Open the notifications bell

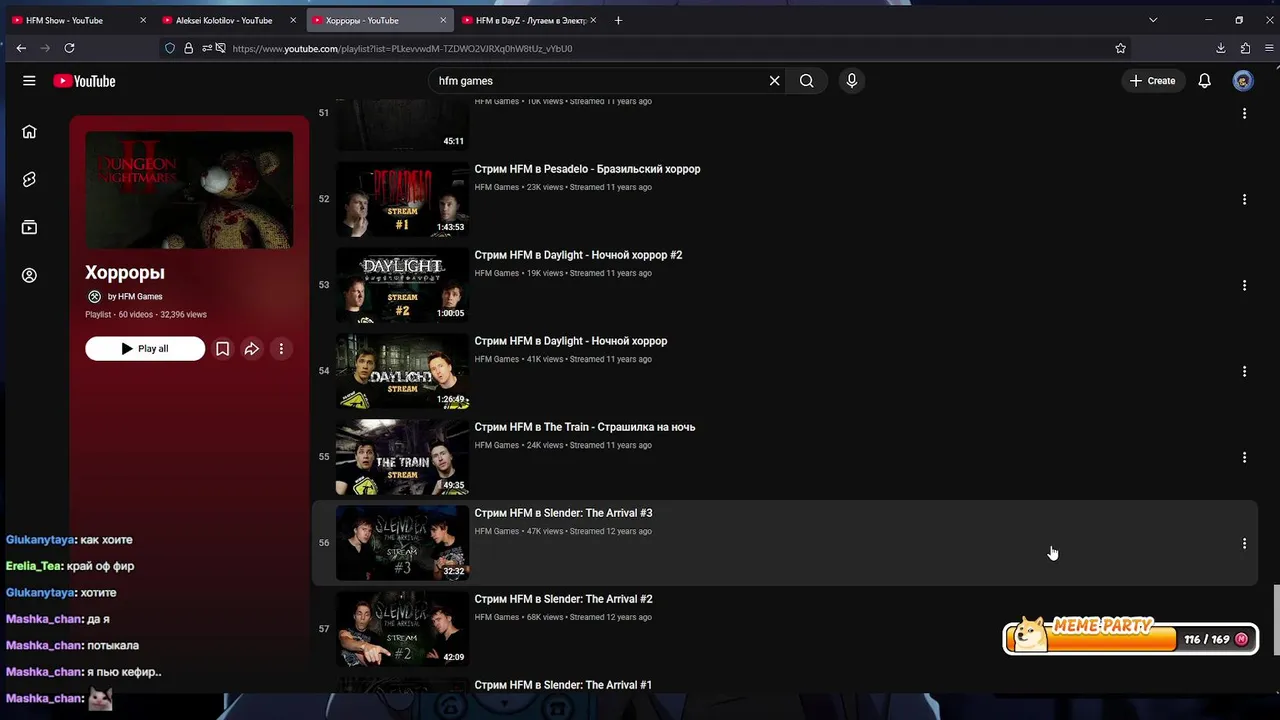click(x=1204, y=81)
